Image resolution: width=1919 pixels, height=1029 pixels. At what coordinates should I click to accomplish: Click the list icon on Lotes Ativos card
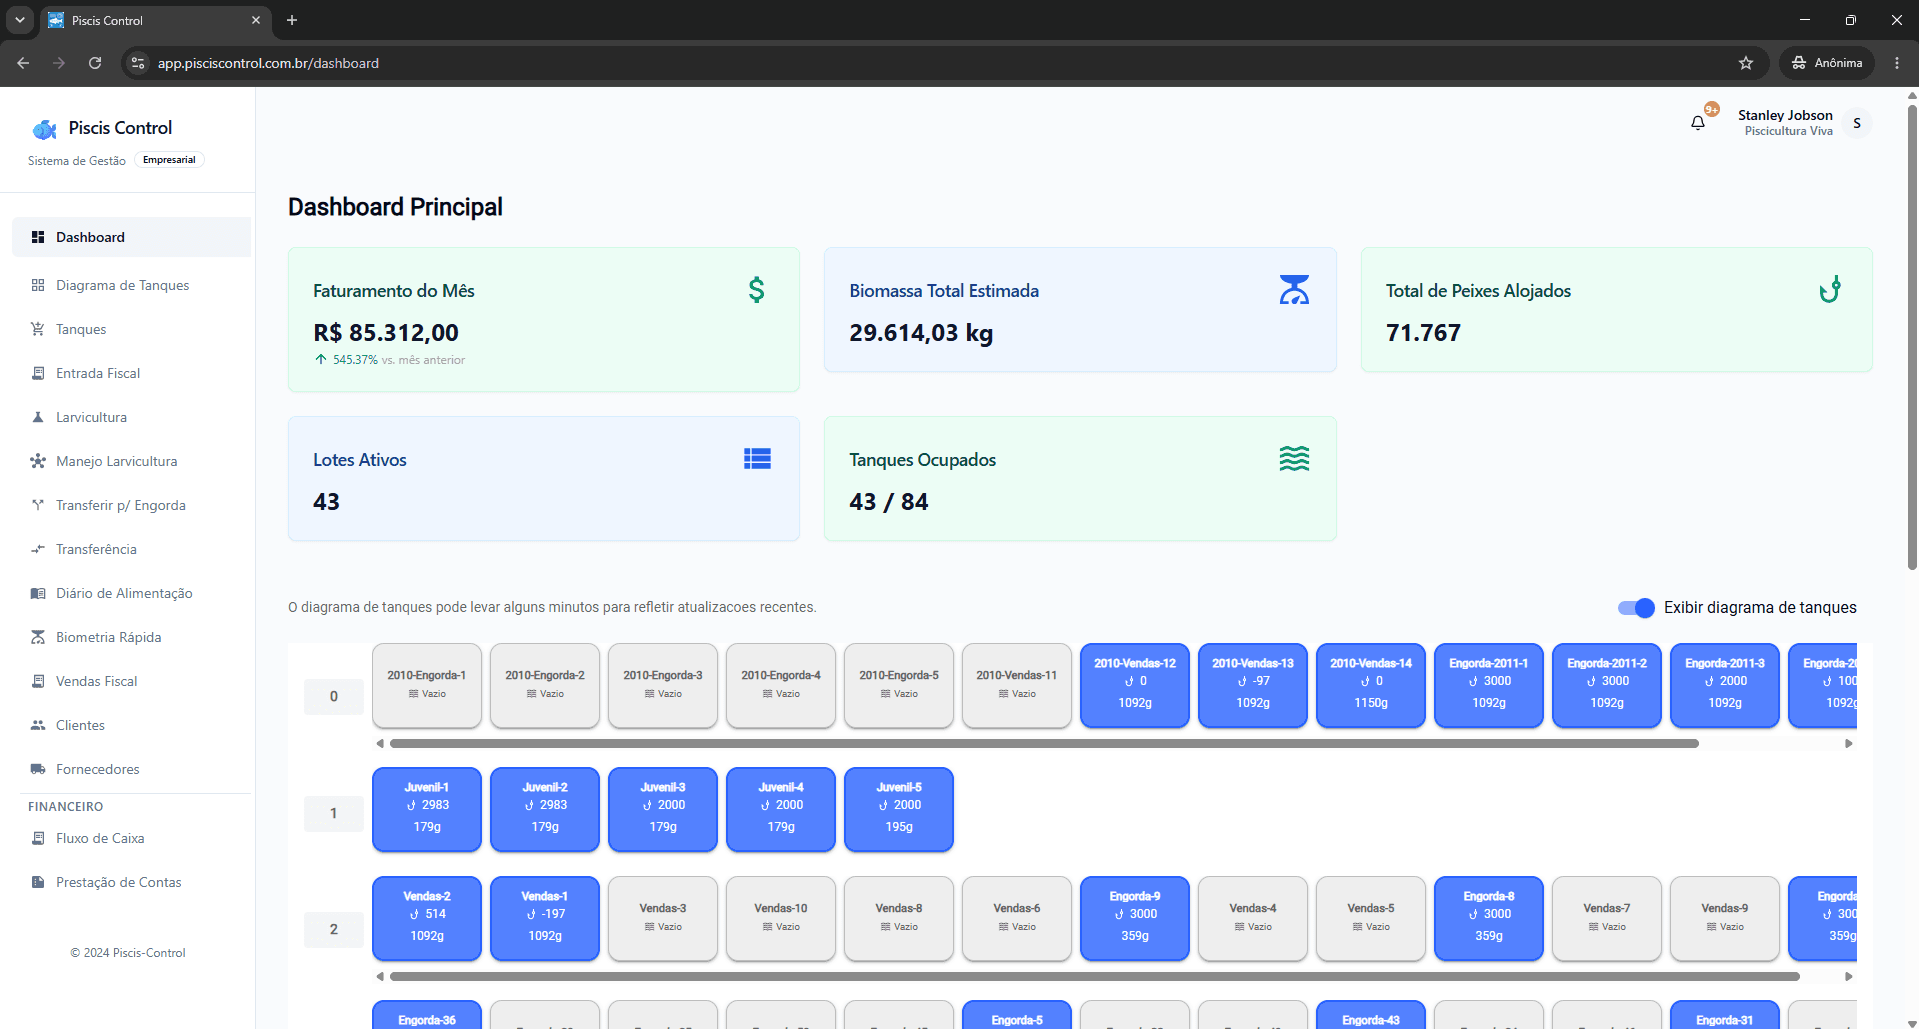click(x=757, y=459)
